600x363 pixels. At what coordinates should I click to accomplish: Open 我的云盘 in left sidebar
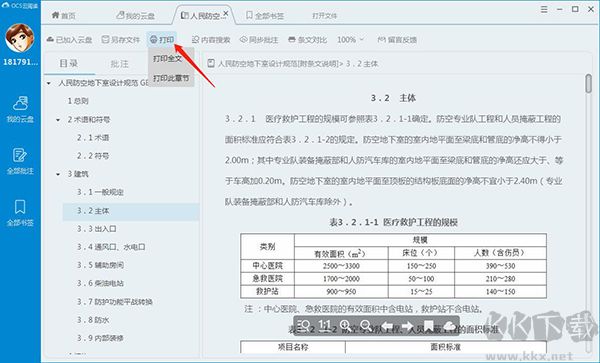[x=20, y=109]
